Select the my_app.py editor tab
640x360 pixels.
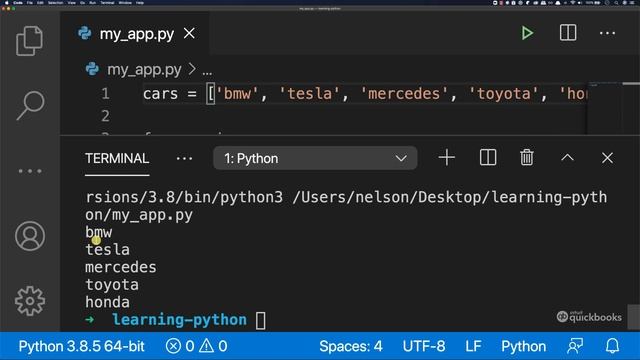pyautogui.click(x=136, y=33)
